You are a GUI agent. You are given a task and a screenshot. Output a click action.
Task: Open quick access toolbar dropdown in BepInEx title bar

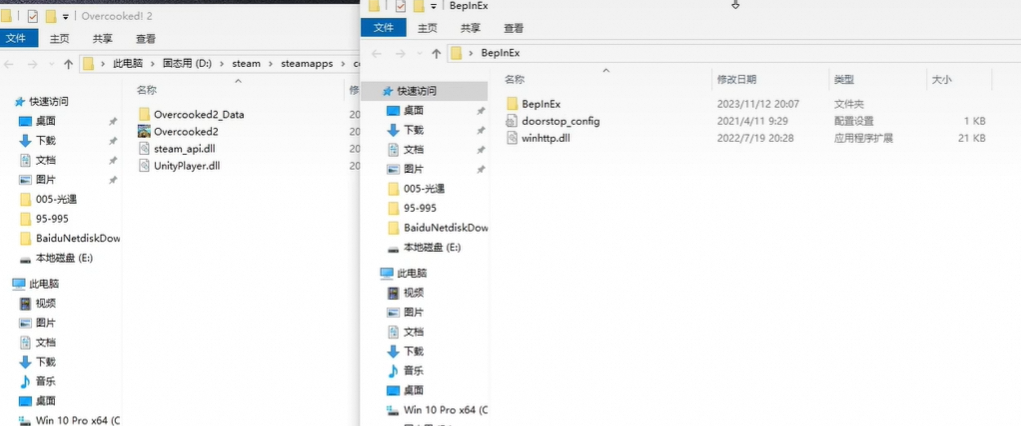click(x=433, y=7)
